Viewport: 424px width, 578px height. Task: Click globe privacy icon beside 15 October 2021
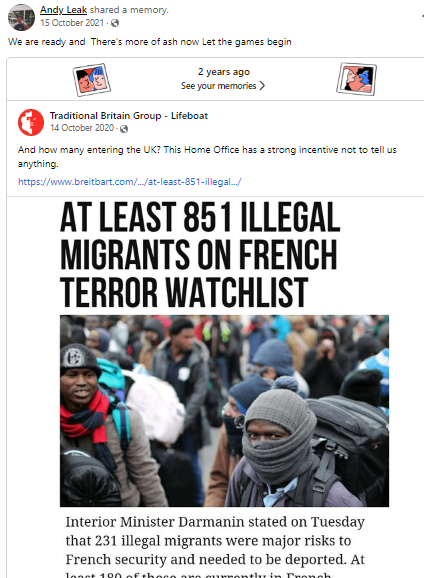(x=115, y=23)
